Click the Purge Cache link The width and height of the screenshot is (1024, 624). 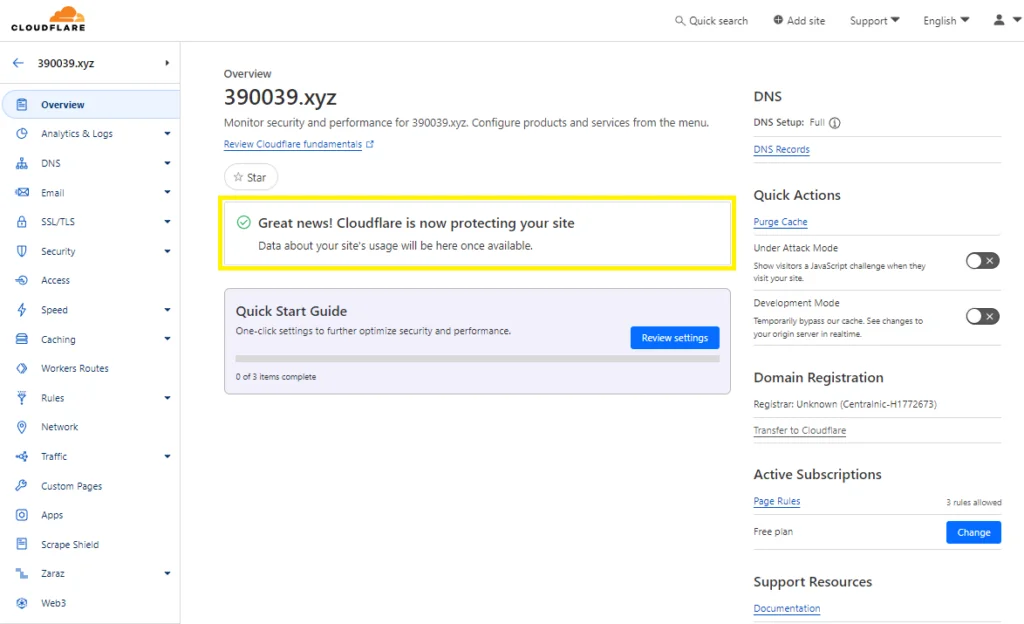click(x=780, y=222)
